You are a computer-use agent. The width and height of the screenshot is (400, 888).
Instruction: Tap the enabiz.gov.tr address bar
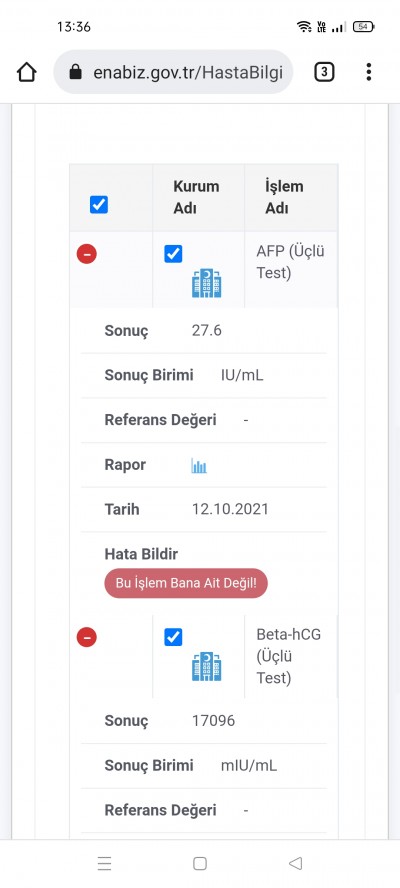coord(173,72)
